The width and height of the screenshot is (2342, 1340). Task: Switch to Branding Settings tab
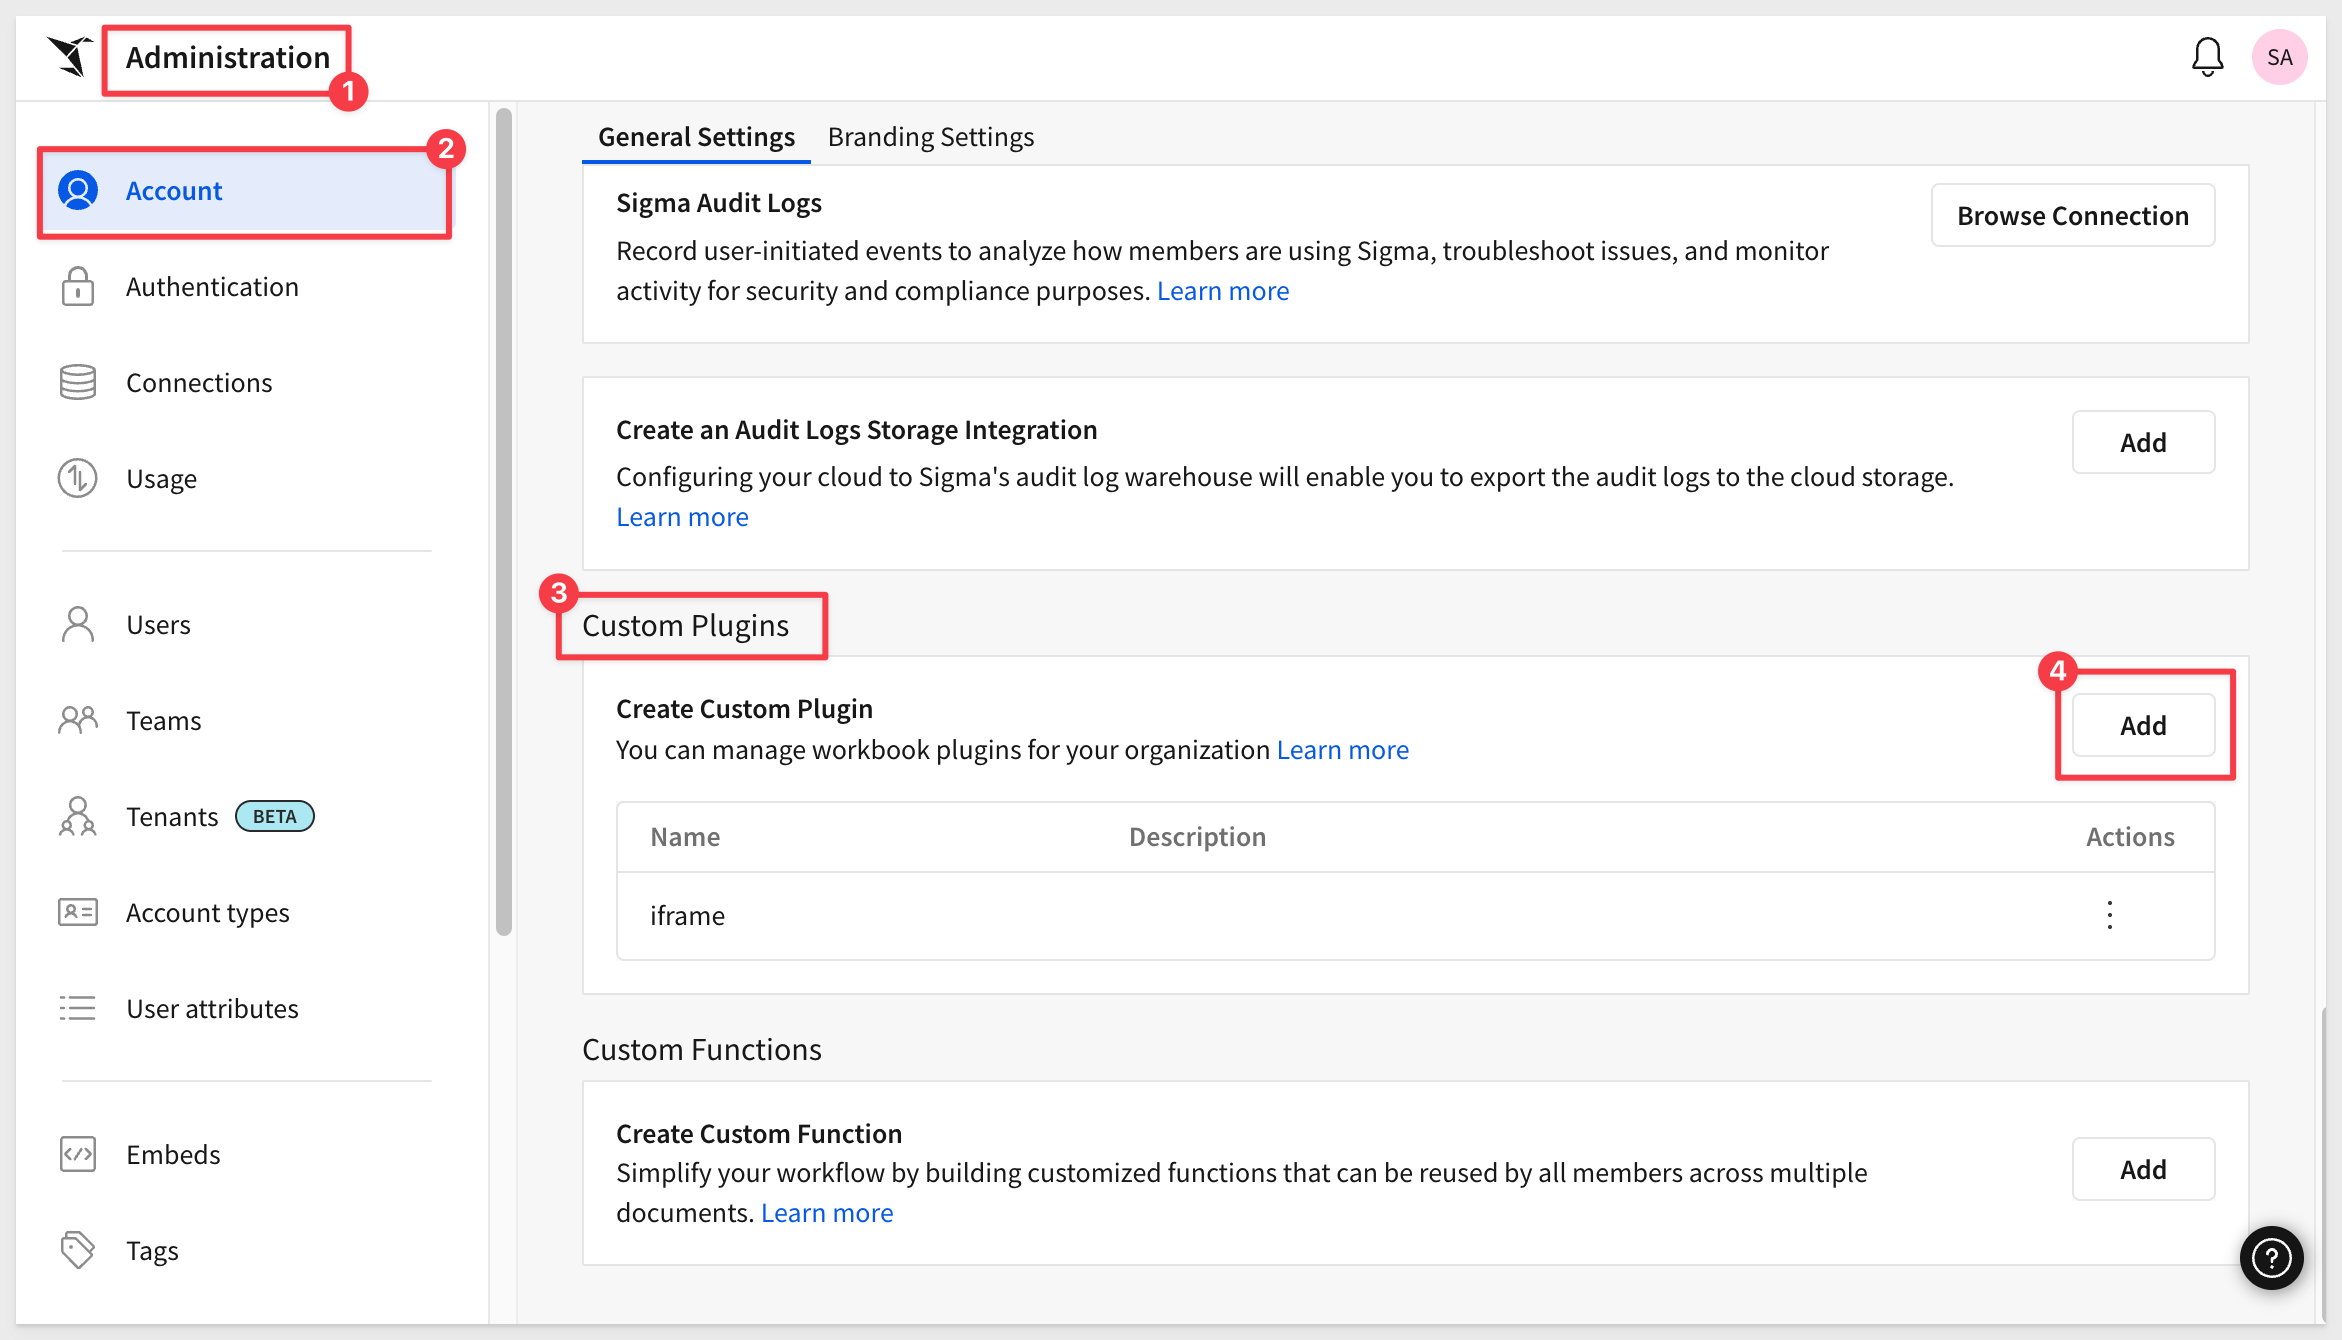pyautogui.click(x=930, y=137)
